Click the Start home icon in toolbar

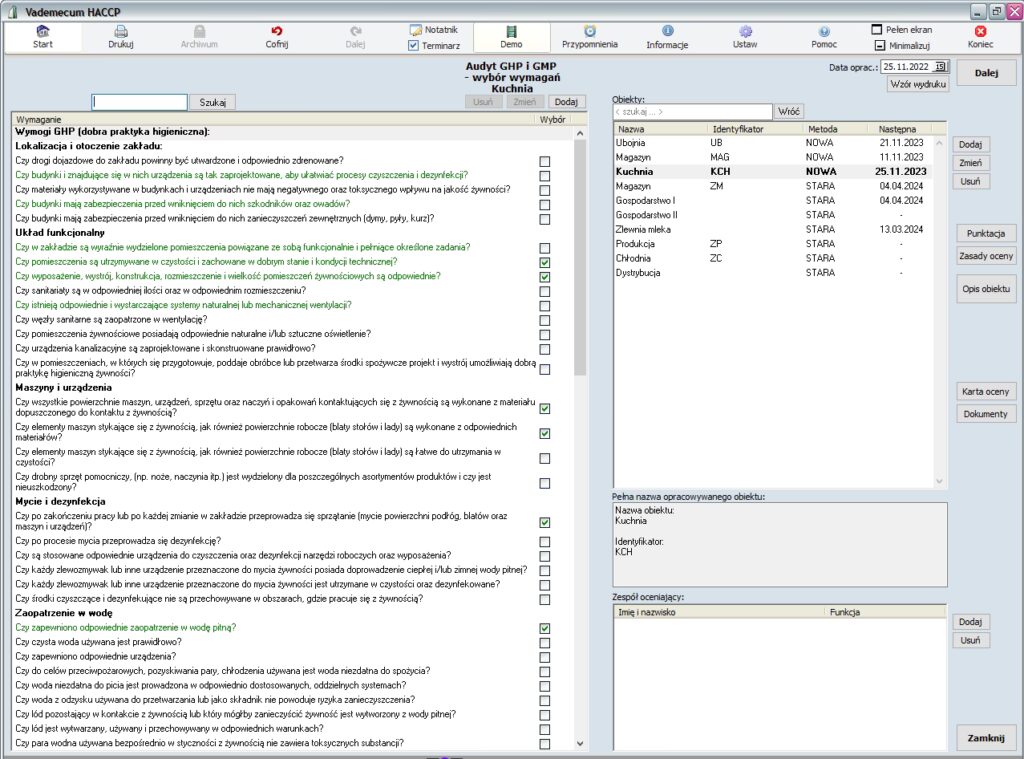pyautogui.click(x=43, y=31)
